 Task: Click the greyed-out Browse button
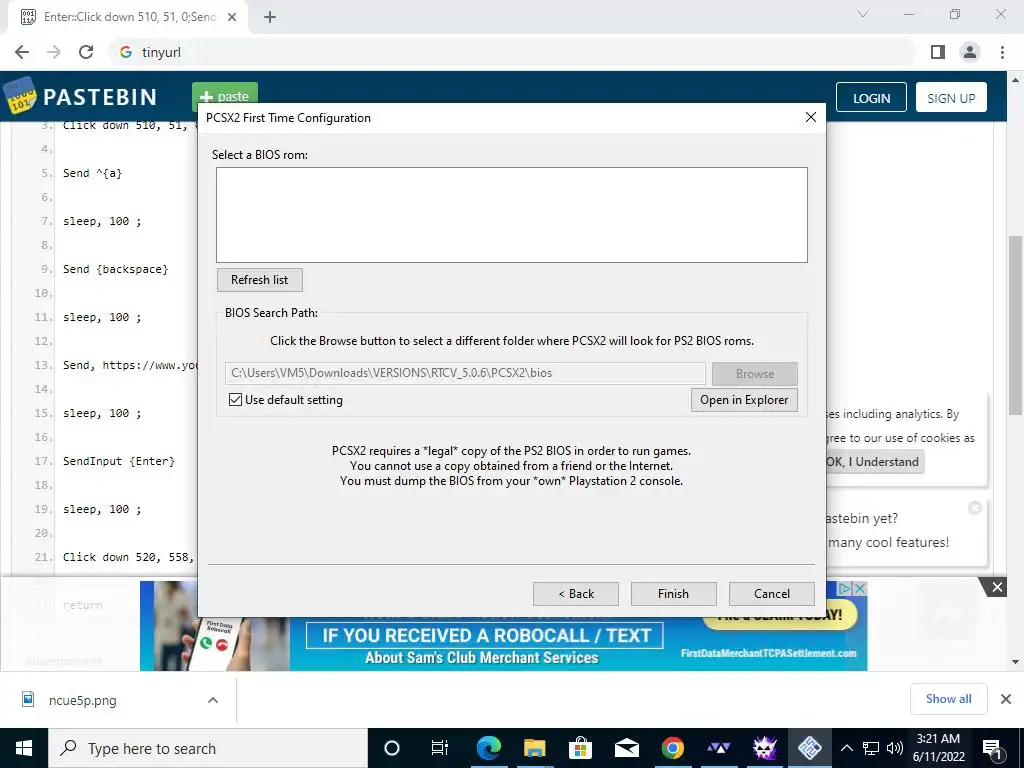(x=754, y=374)
